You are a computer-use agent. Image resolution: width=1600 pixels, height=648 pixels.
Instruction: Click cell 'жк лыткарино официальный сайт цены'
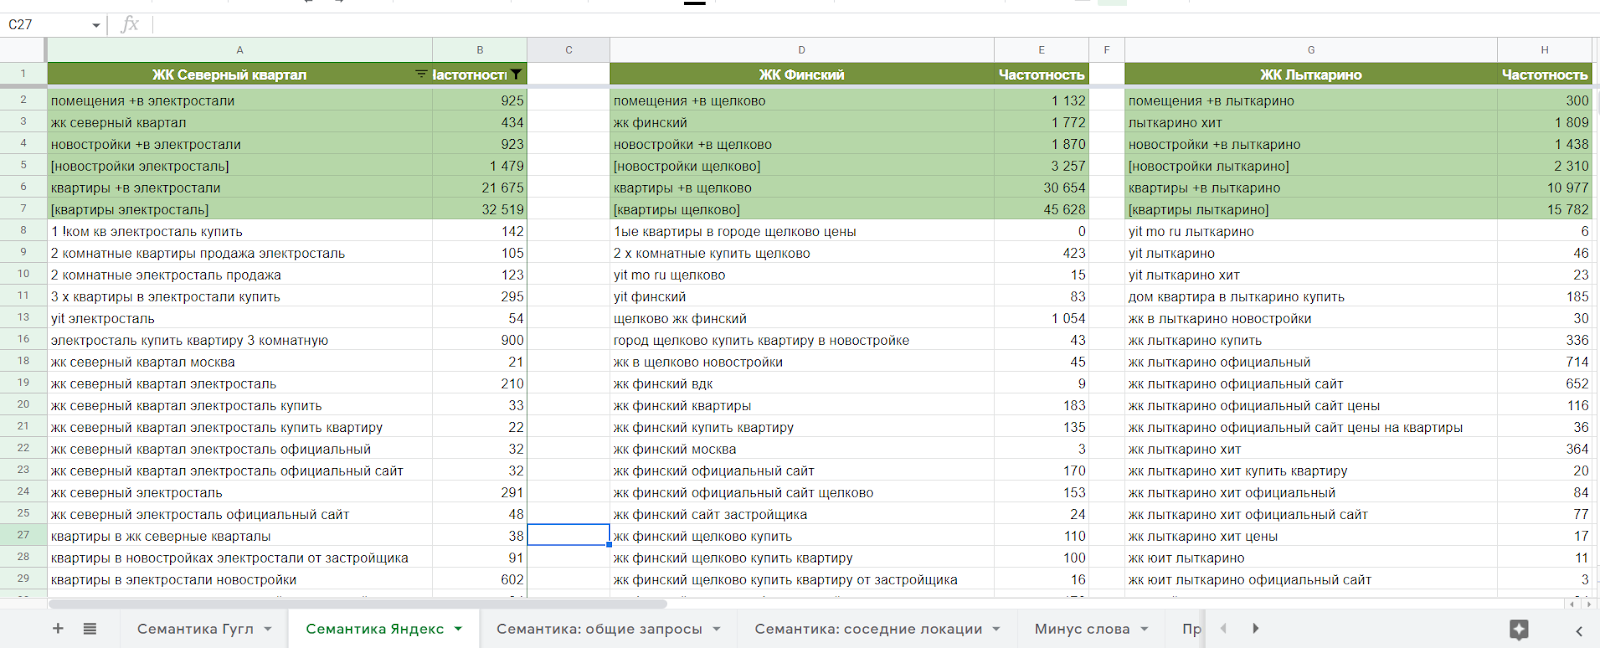[1311, 406]
